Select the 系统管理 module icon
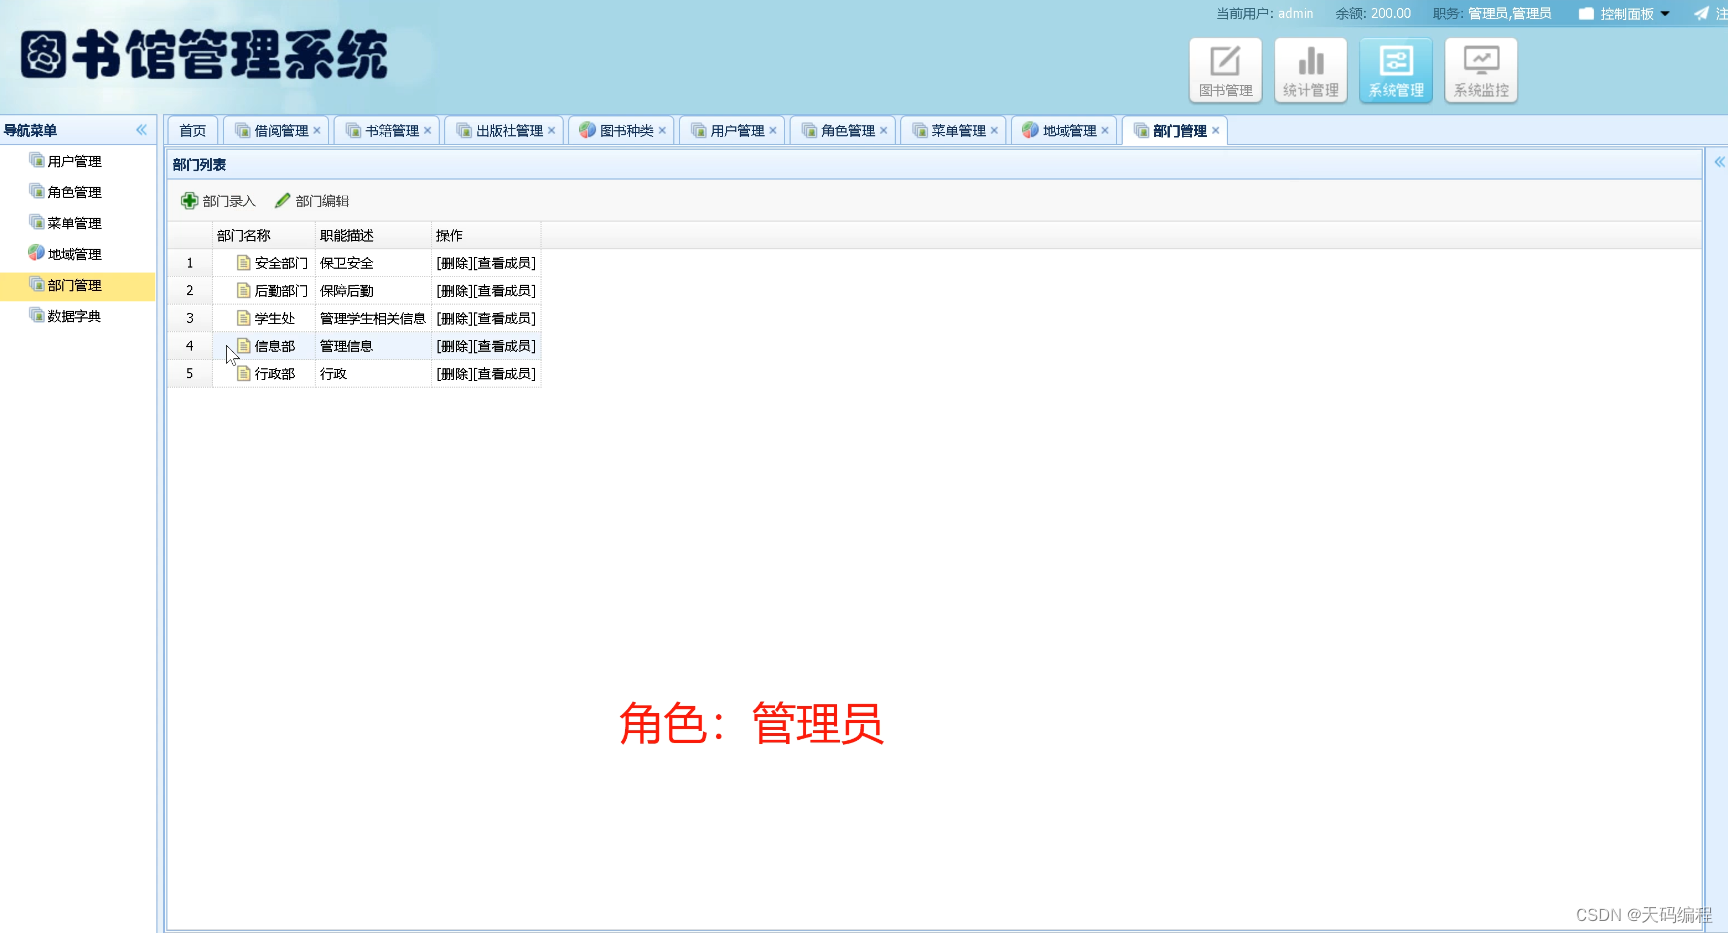The image size is (1728, 933). click(1396, 70)
